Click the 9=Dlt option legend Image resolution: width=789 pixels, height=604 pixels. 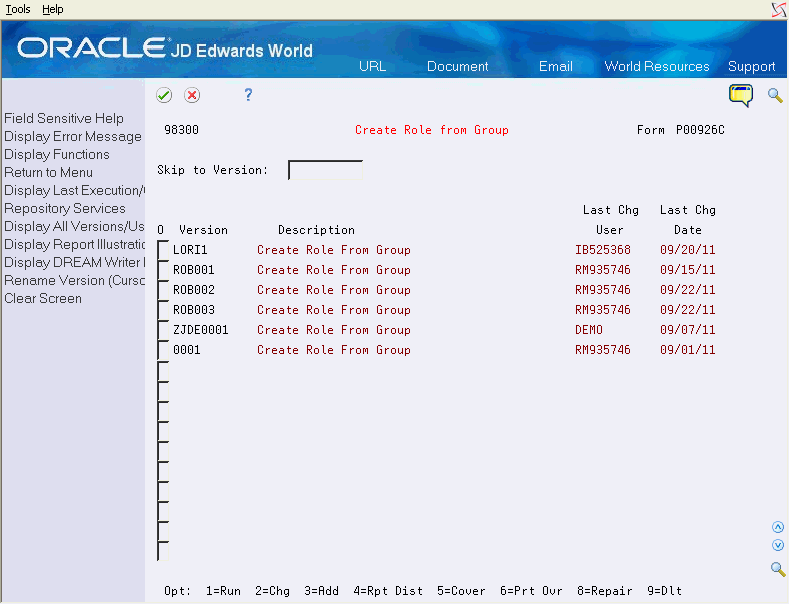(x=664, y=591)
